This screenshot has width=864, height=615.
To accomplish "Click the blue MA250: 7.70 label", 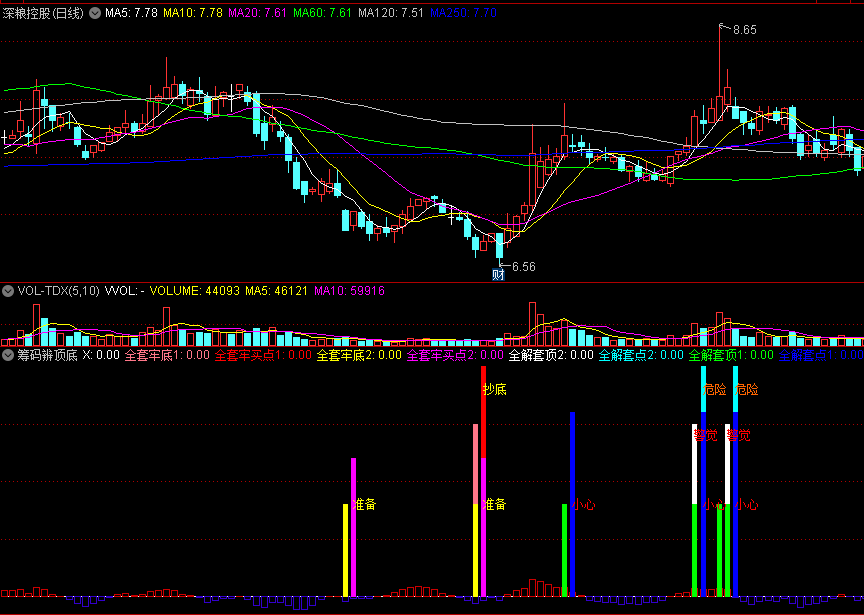I will pyautogui.click(x=463, y=13).
